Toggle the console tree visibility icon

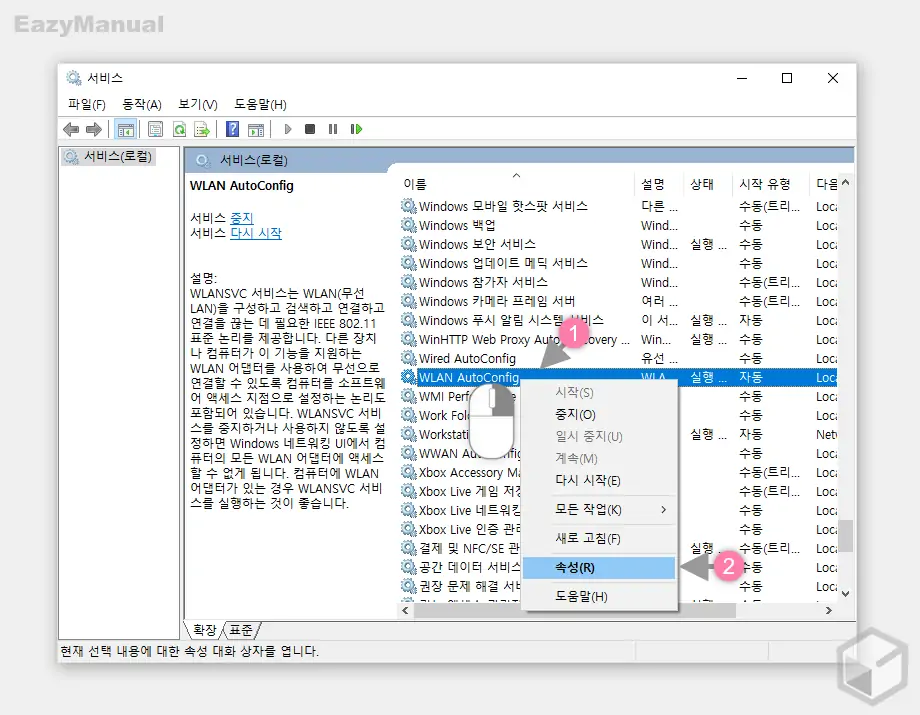[x=126, y=128]
